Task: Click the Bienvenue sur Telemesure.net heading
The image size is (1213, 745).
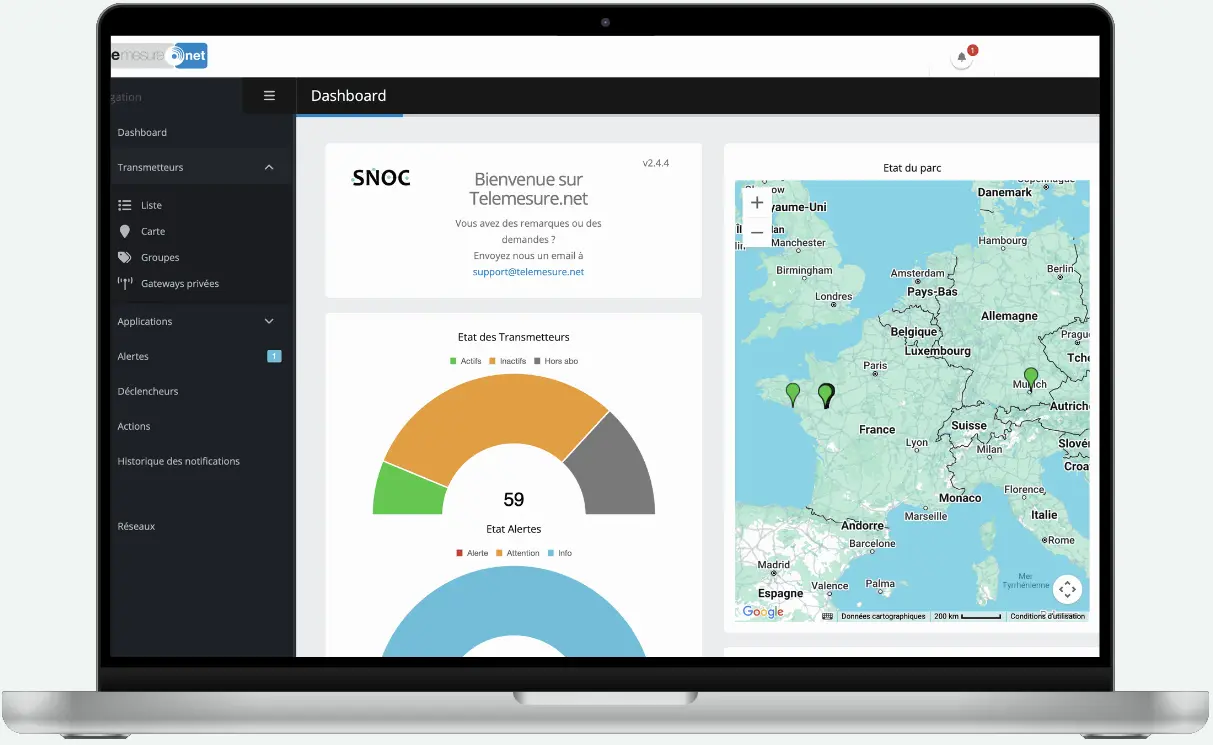Action: coord(528,189)
